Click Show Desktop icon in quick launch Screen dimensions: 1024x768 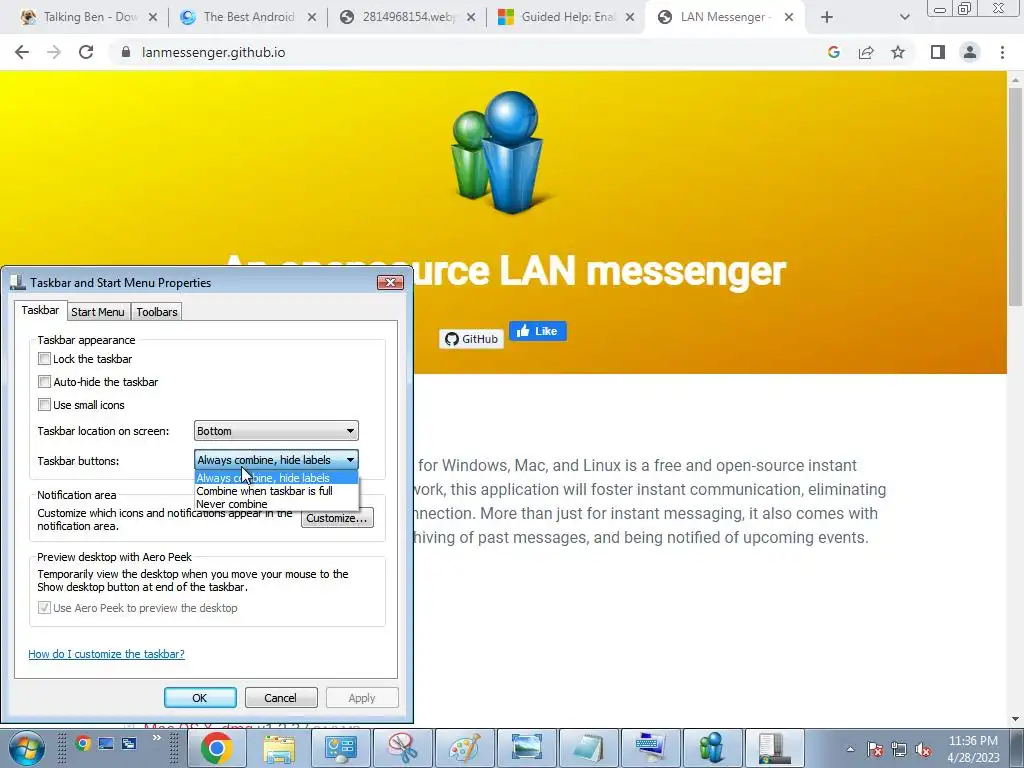106,743
